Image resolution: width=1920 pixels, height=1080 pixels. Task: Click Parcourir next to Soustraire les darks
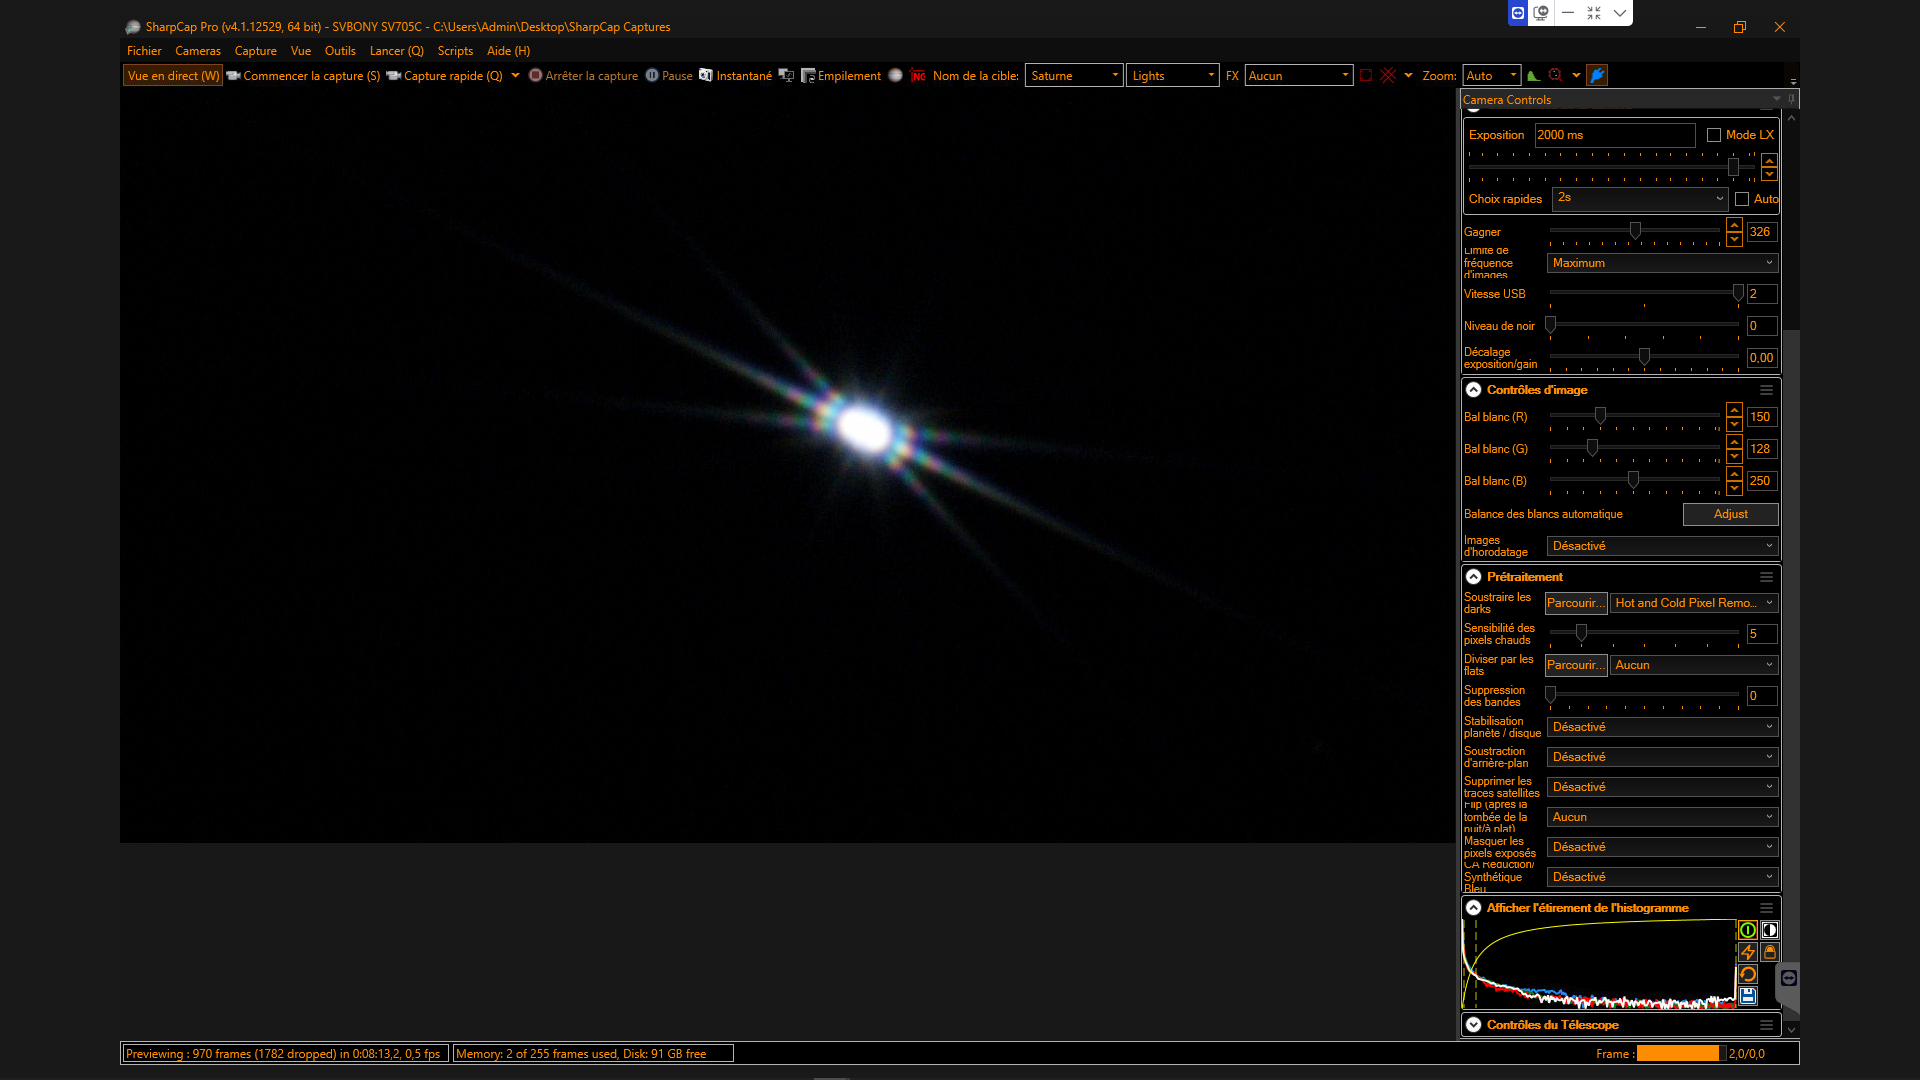1575,603
